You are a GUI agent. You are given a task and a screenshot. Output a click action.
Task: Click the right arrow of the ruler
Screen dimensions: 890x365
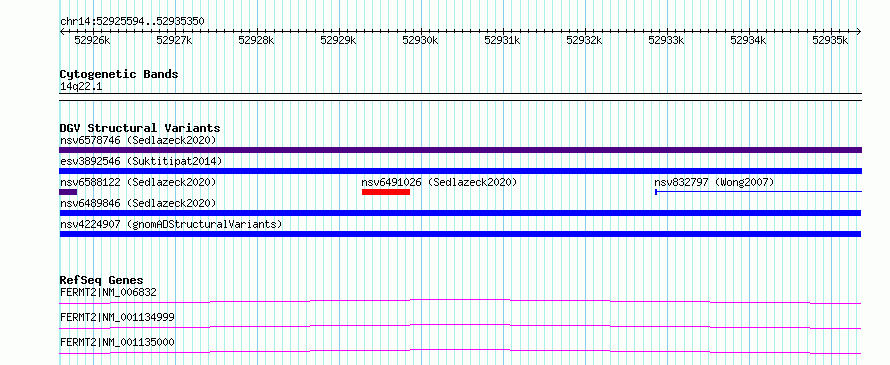coord(859,31)
